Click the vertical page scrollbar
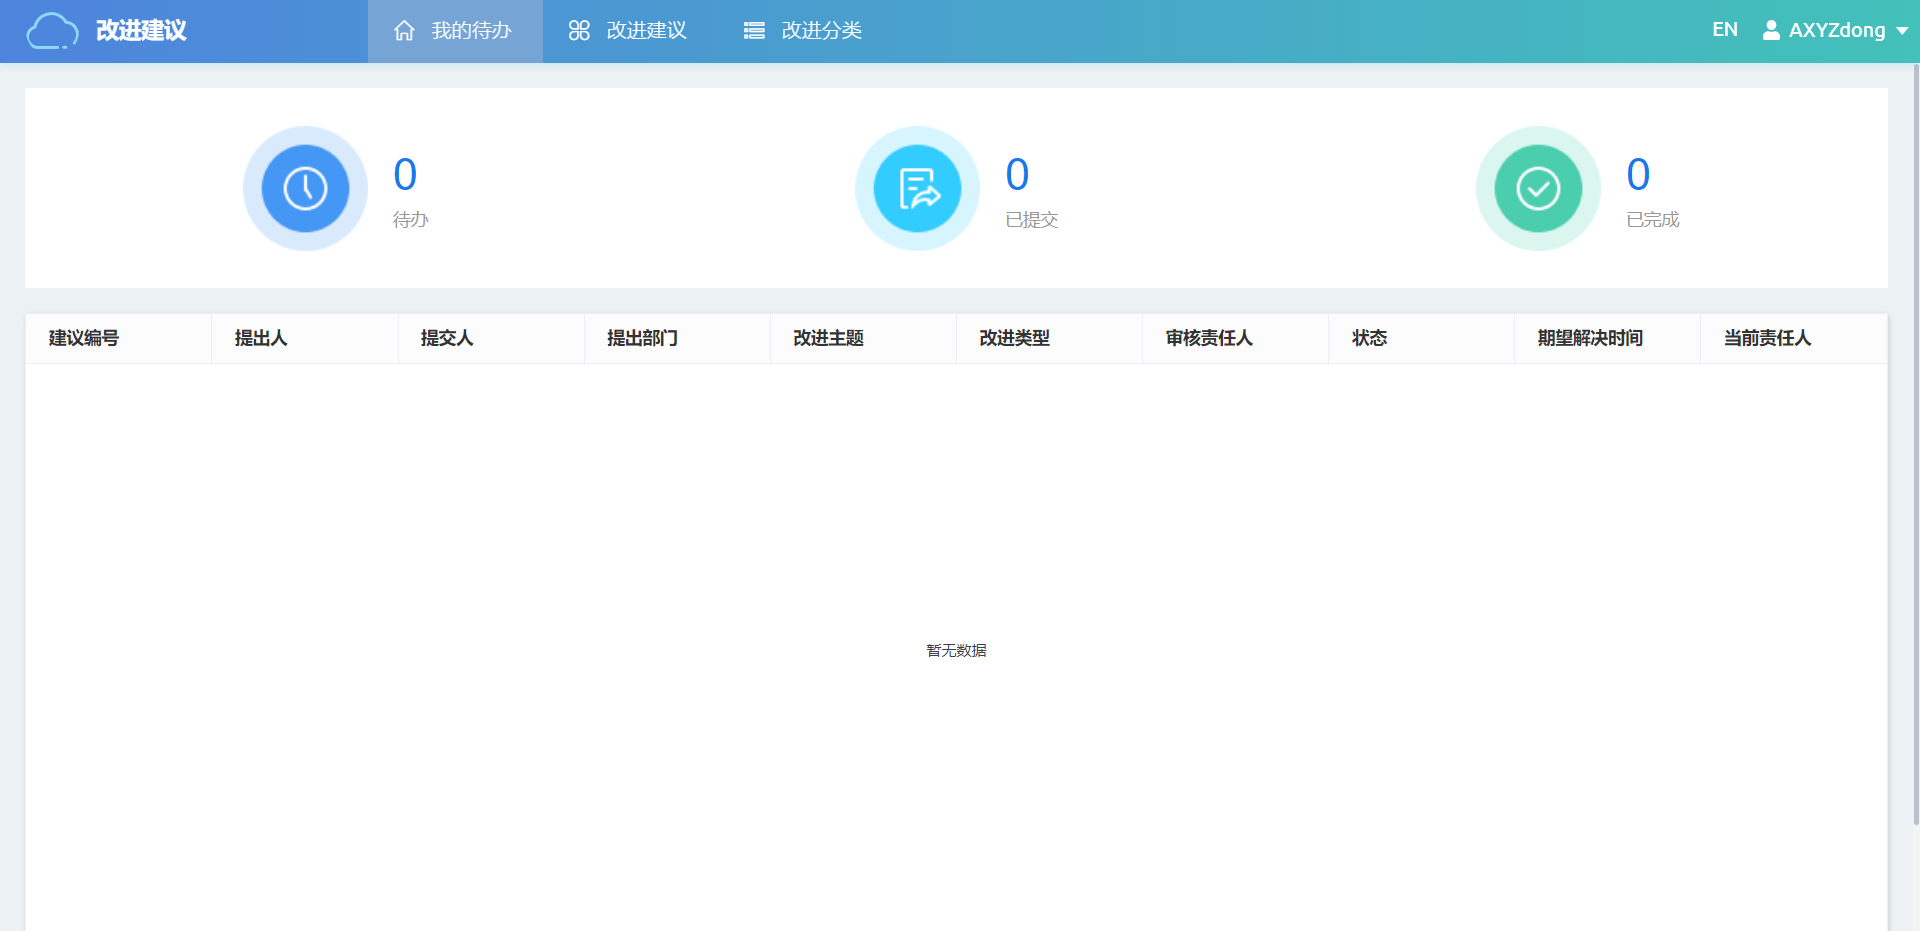The width and height of the screenshot is (1920, 931). pos(1916,445)
